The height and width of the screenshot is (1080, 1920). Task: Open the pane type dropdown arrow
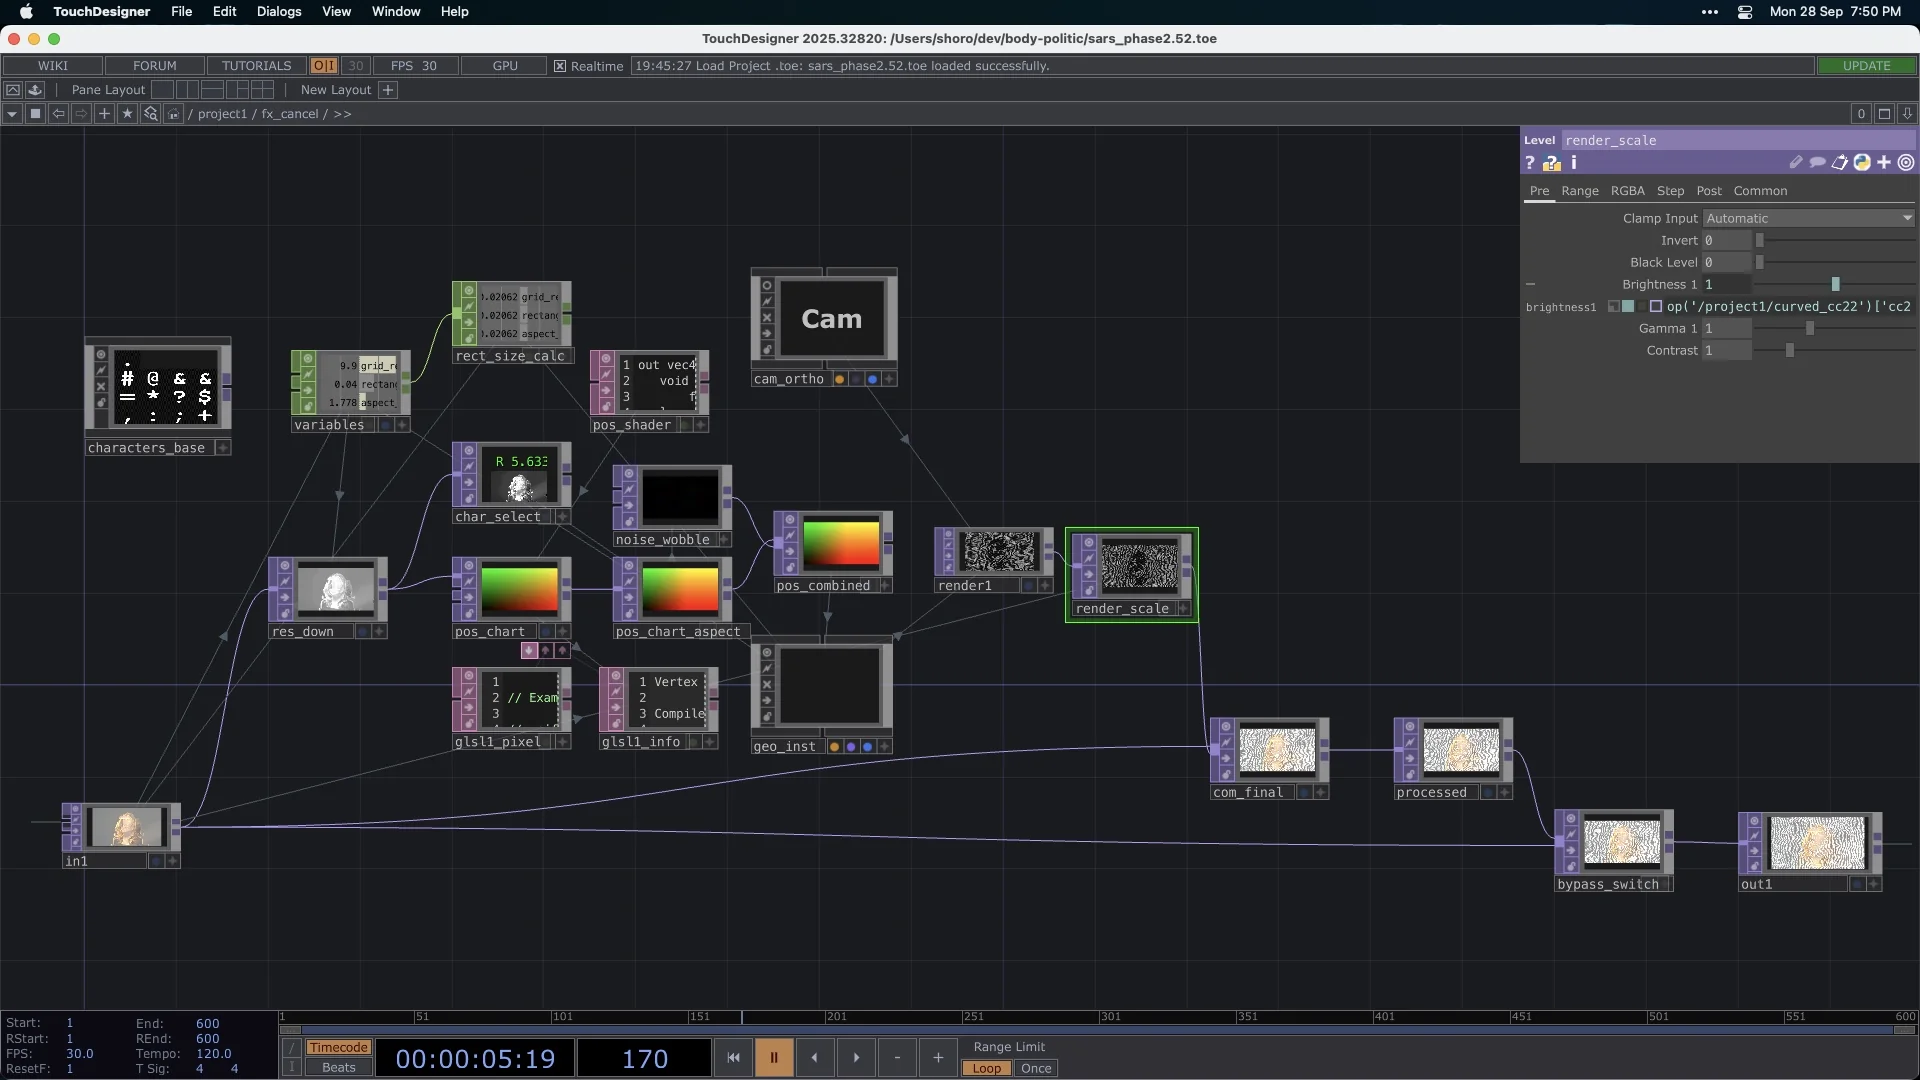12,114
